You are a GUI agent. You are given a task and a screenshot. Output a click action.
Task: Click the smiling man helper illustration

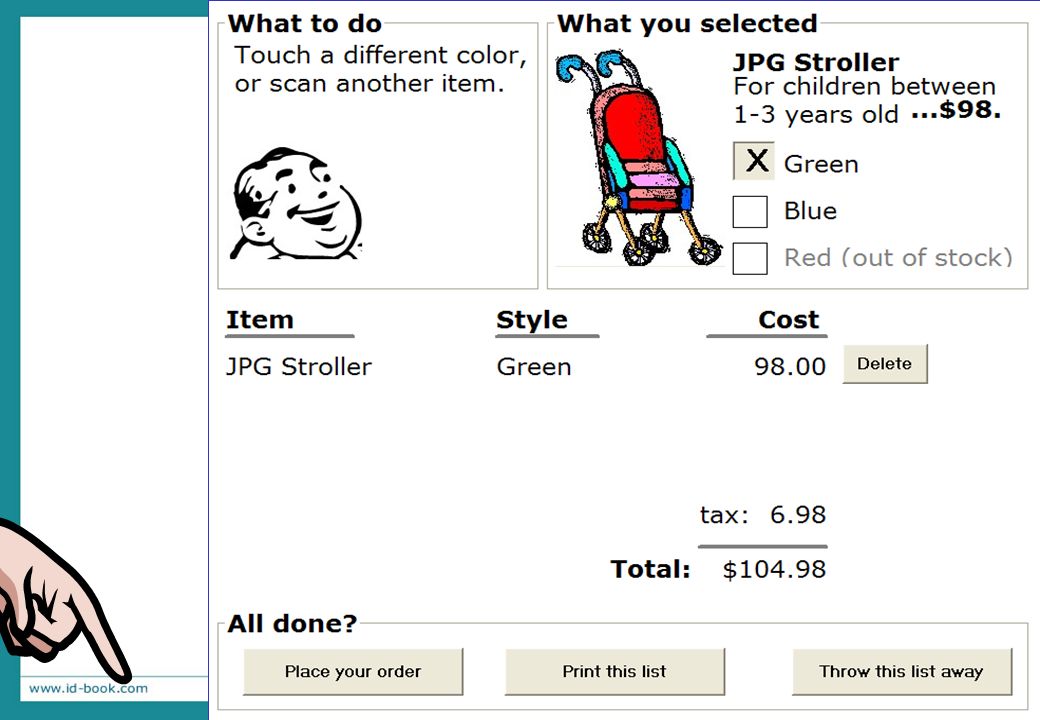click(x=296, y=204)
